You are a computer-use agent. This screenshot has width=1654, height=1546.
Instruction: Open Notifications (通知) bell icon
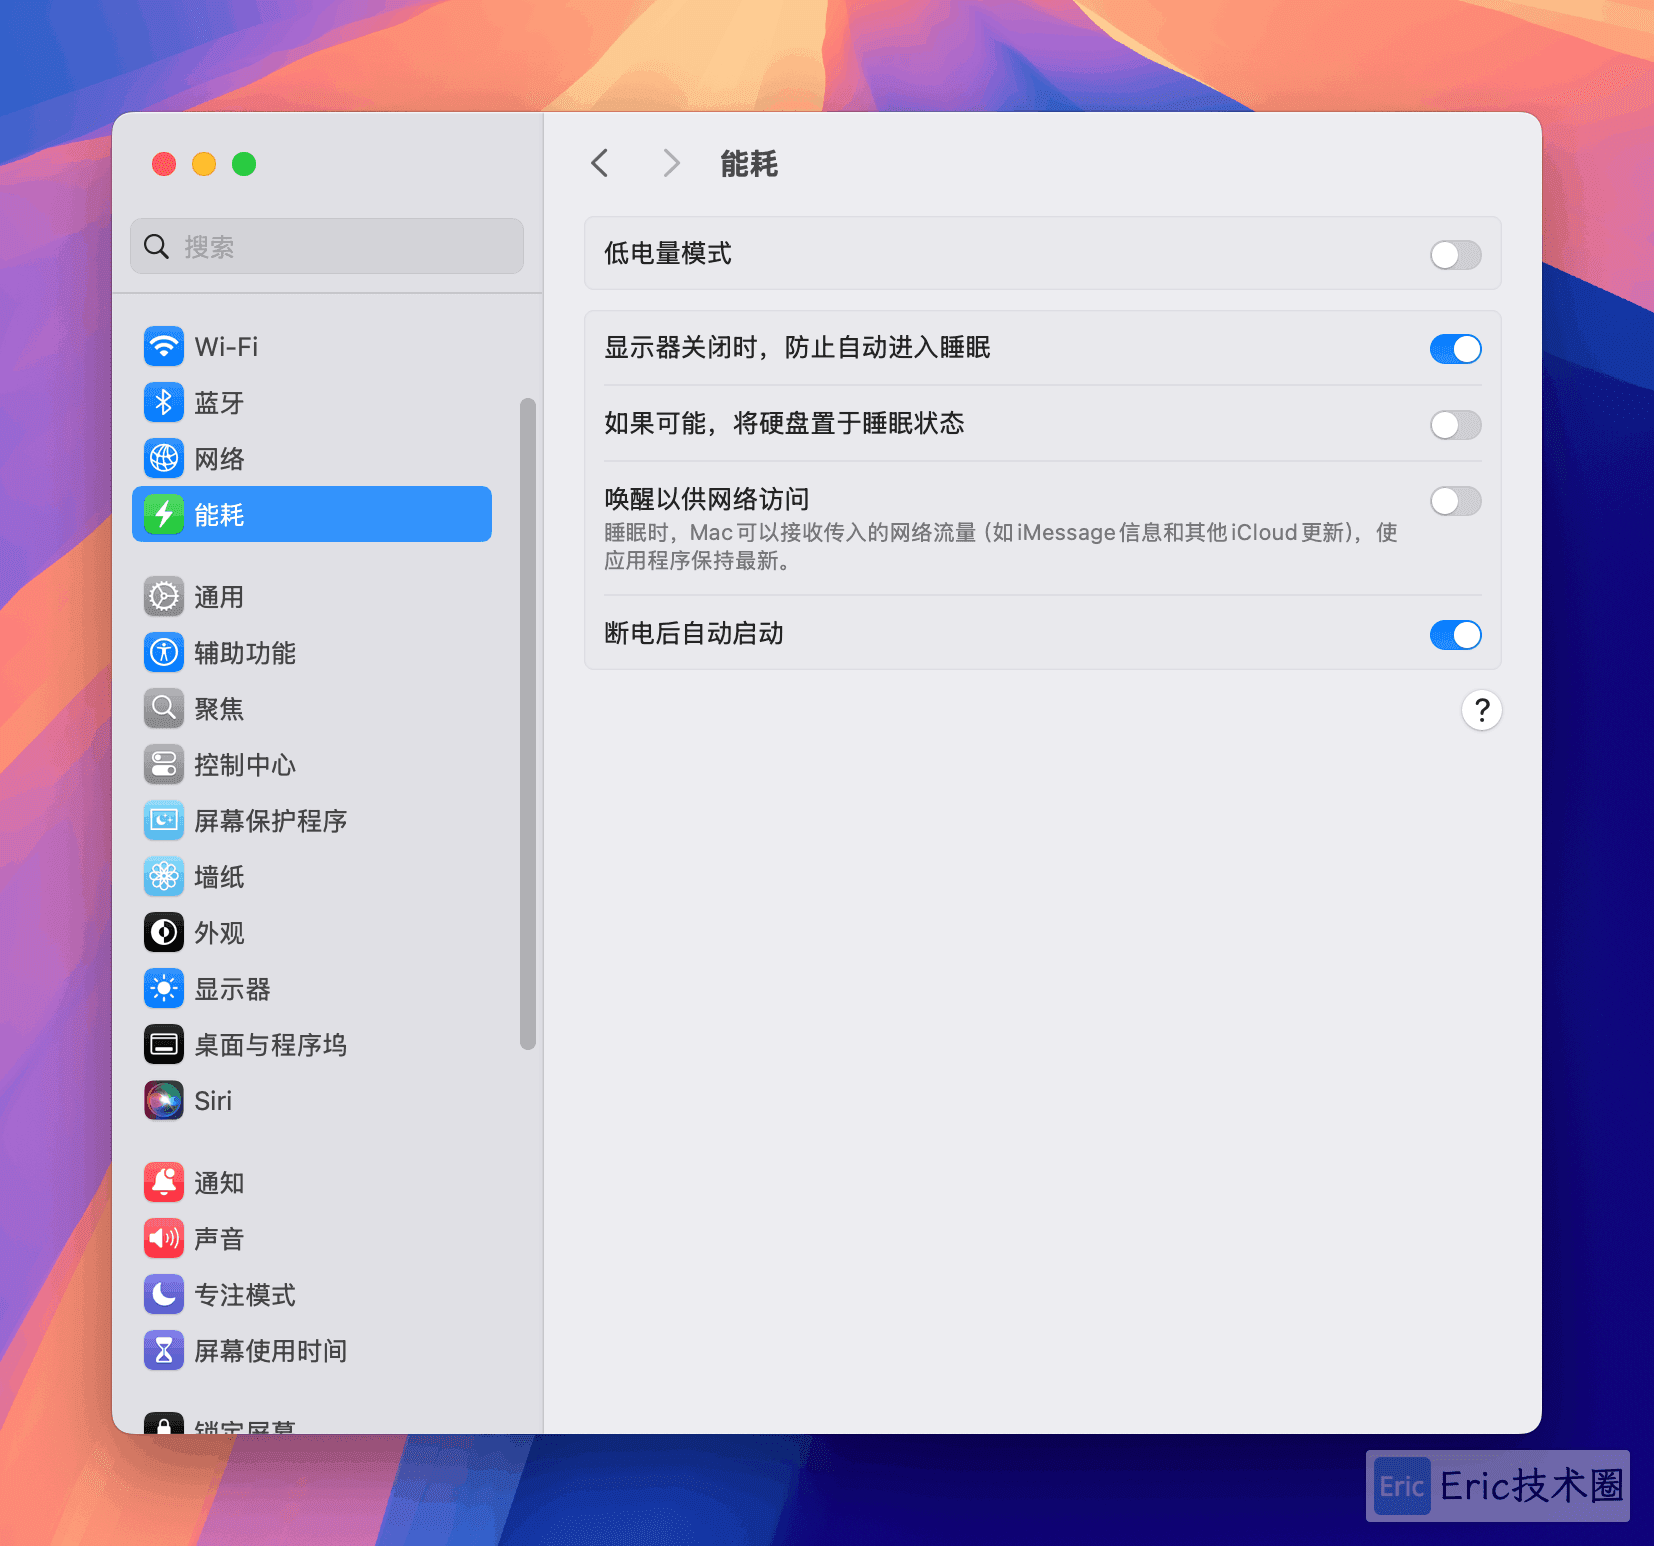click(164, 1183)
